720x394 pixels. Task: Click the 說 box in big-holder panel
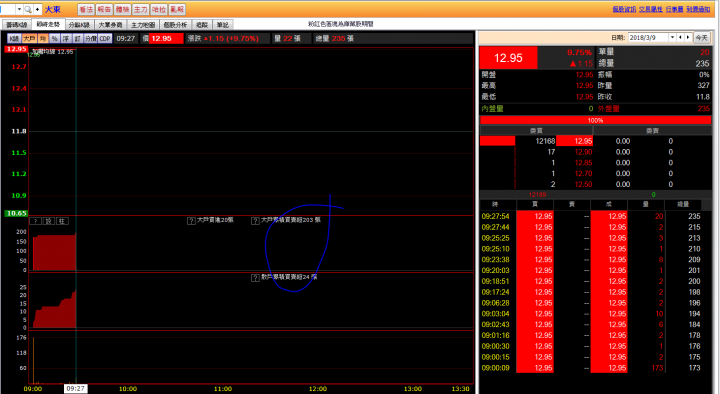[x=49, y=221]
